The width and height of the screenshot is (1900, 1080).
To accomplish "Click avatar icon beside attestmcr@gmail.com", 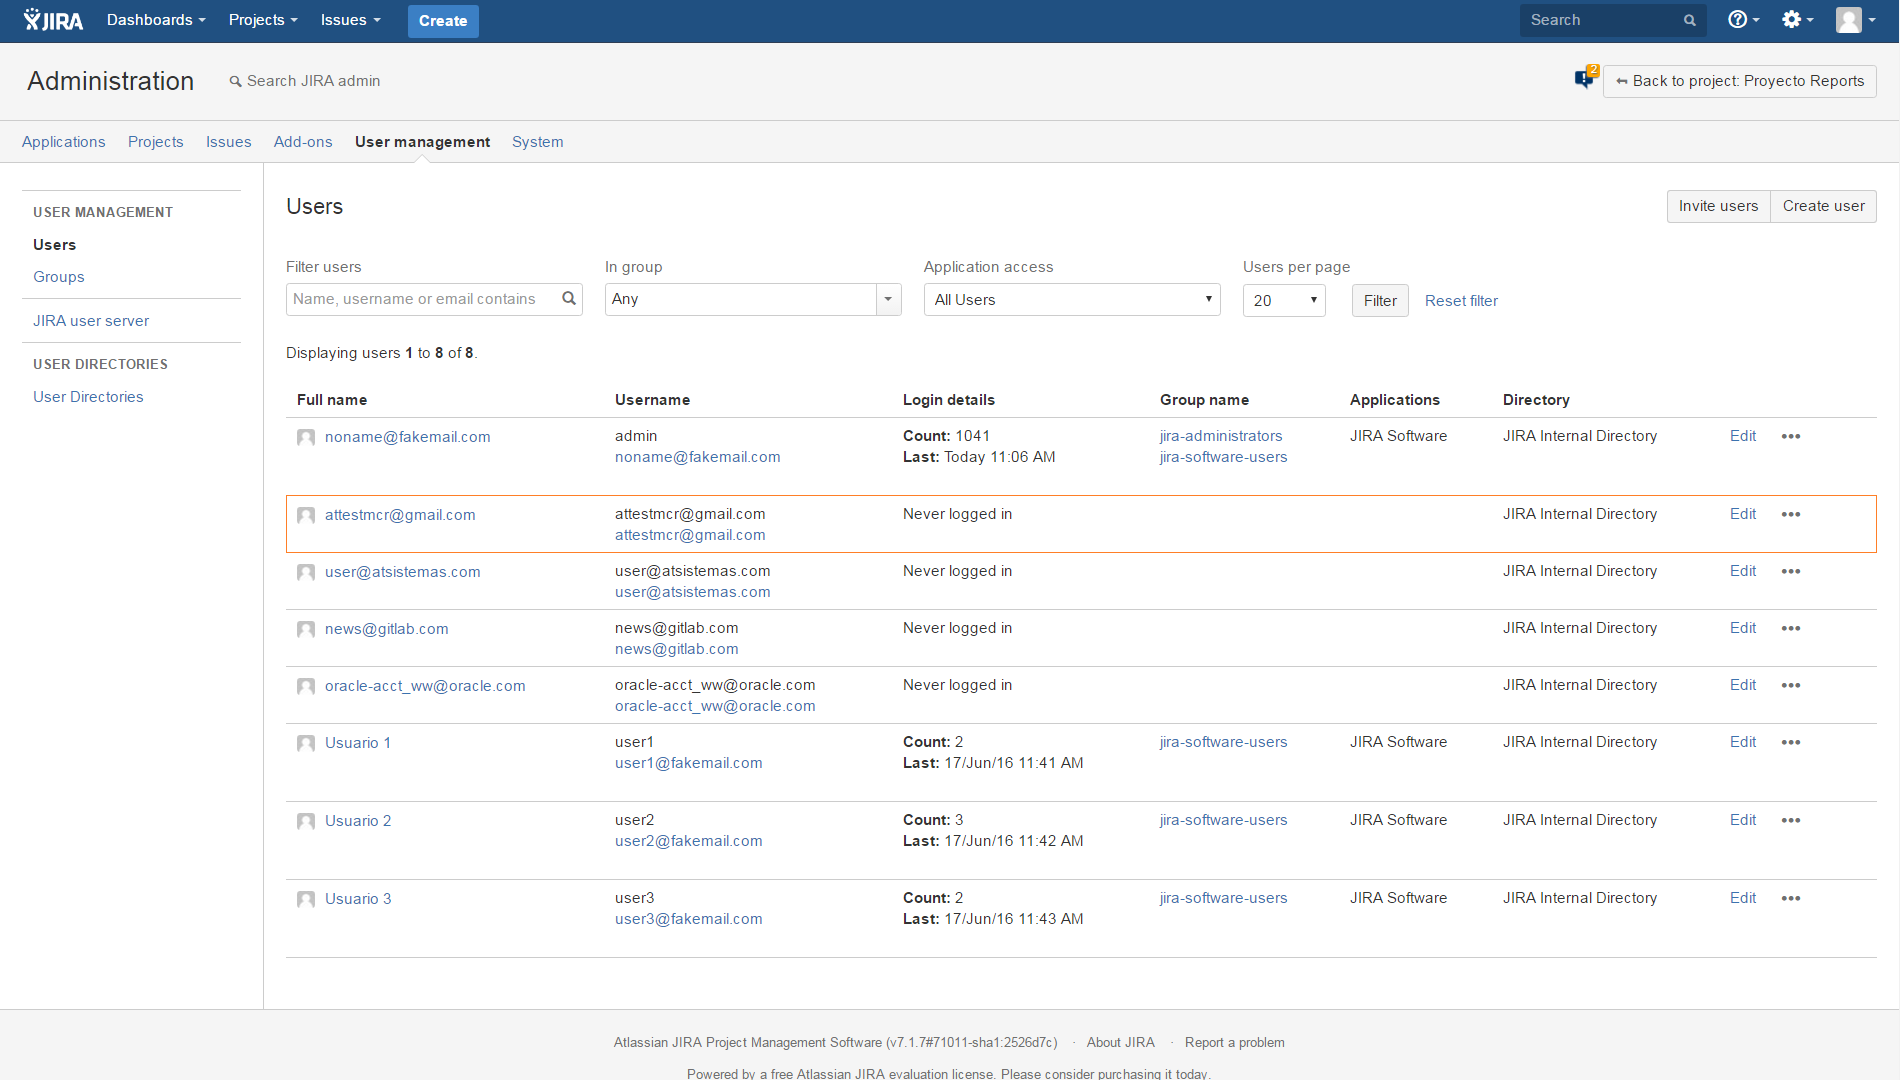I will coord(306,515).
